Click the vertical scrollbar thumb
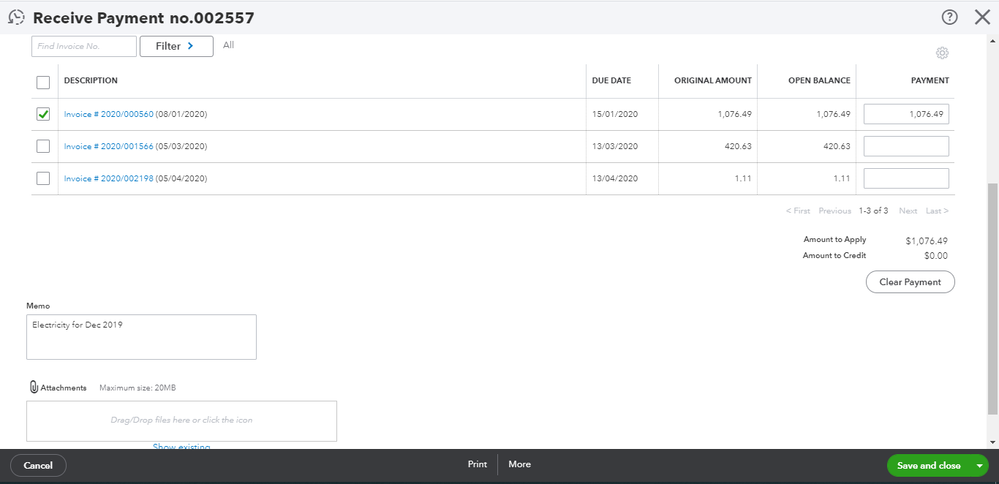The width and height of the screenshot is (999, 484). point(992,300)
